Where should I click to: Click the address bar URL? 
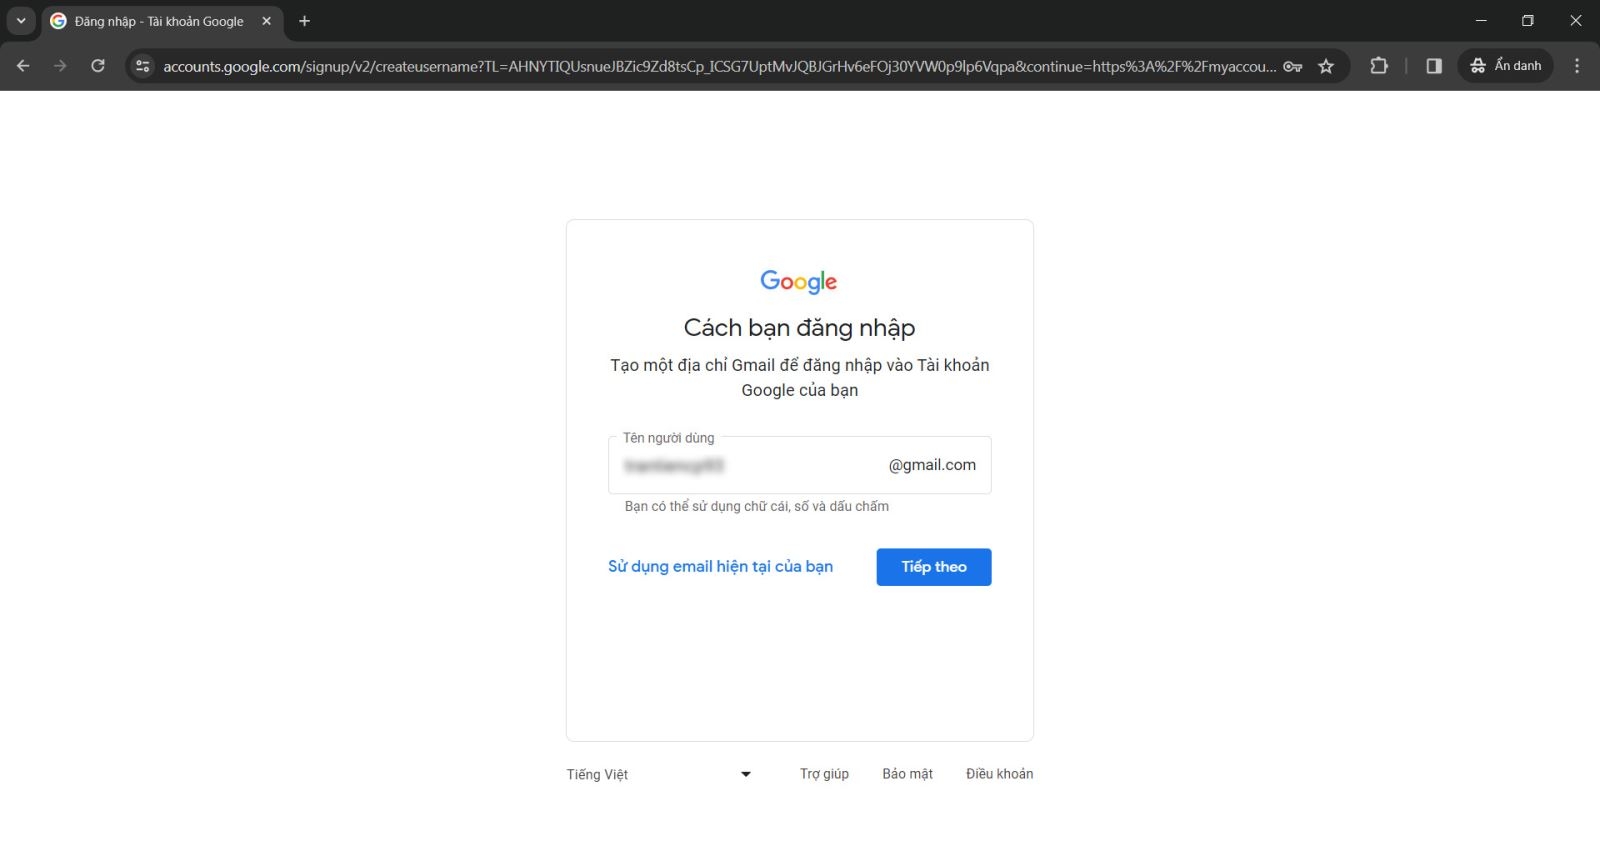[x=719, y=66]
